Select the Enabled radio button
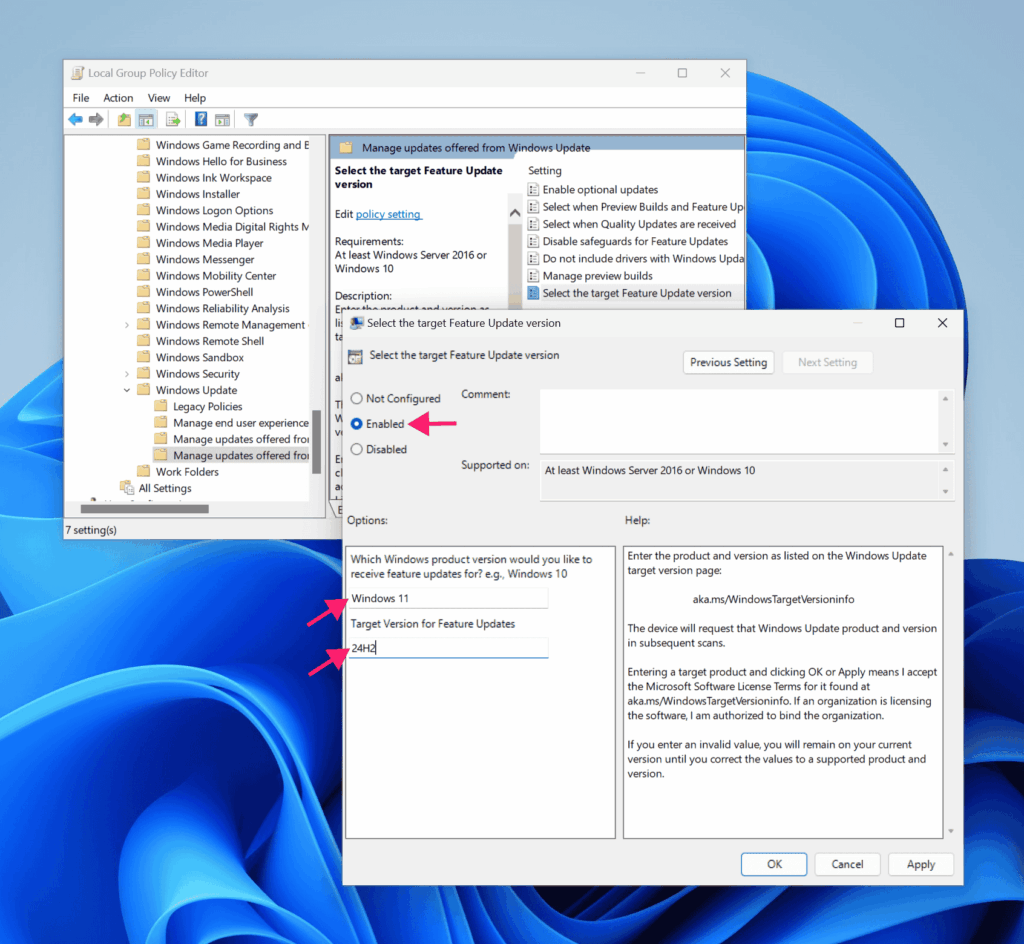Screen dimensions: 1024x944 point(357,424)
